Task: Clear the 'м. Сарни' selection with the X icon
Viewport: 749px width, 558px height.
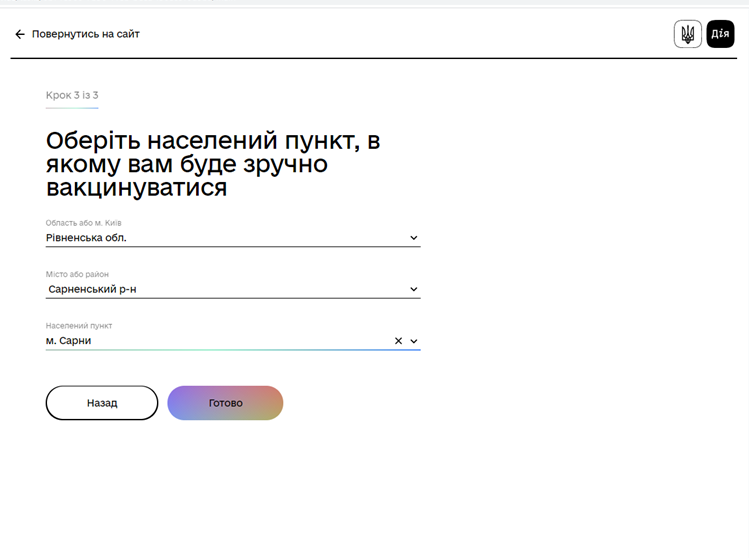Action: tap(398, 341)
